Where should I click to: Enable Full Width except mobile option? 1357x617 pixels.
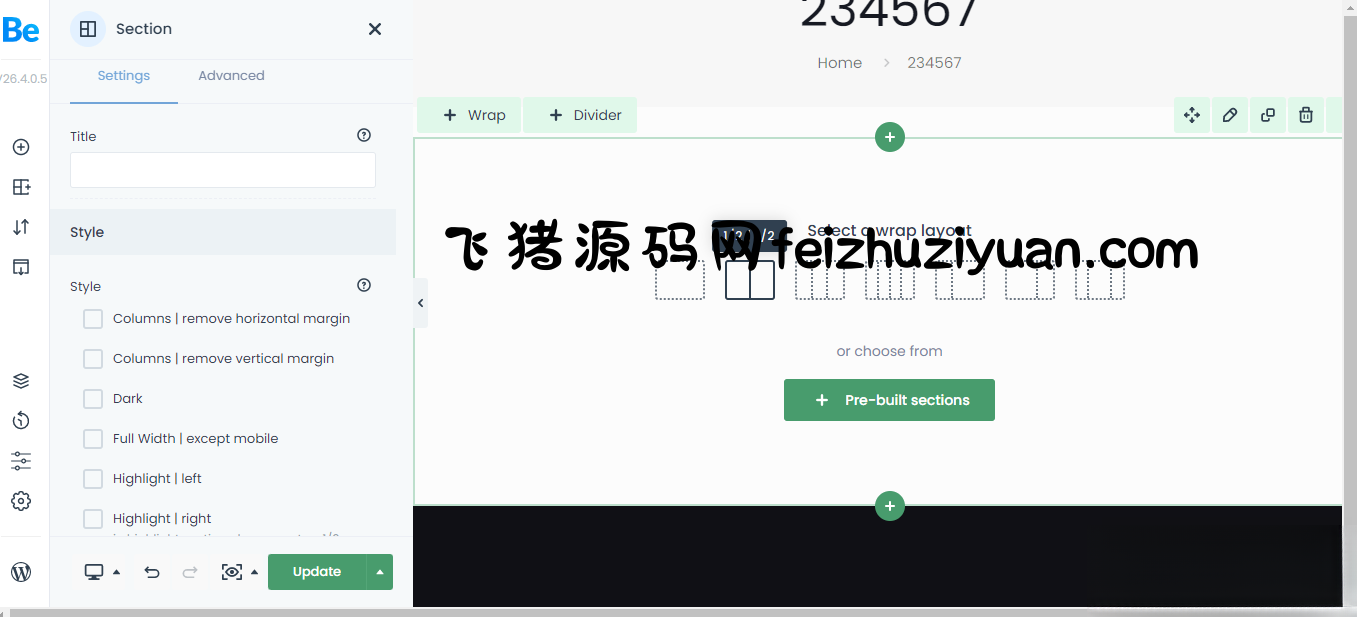pyautogui.click(x=93, y=438)
